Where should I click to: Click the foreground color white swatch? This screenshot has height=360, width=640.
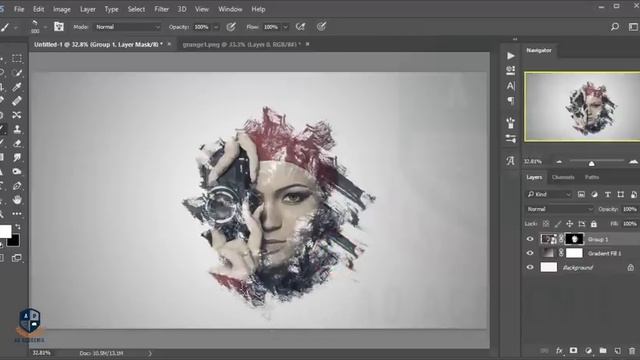pos(5,231)
